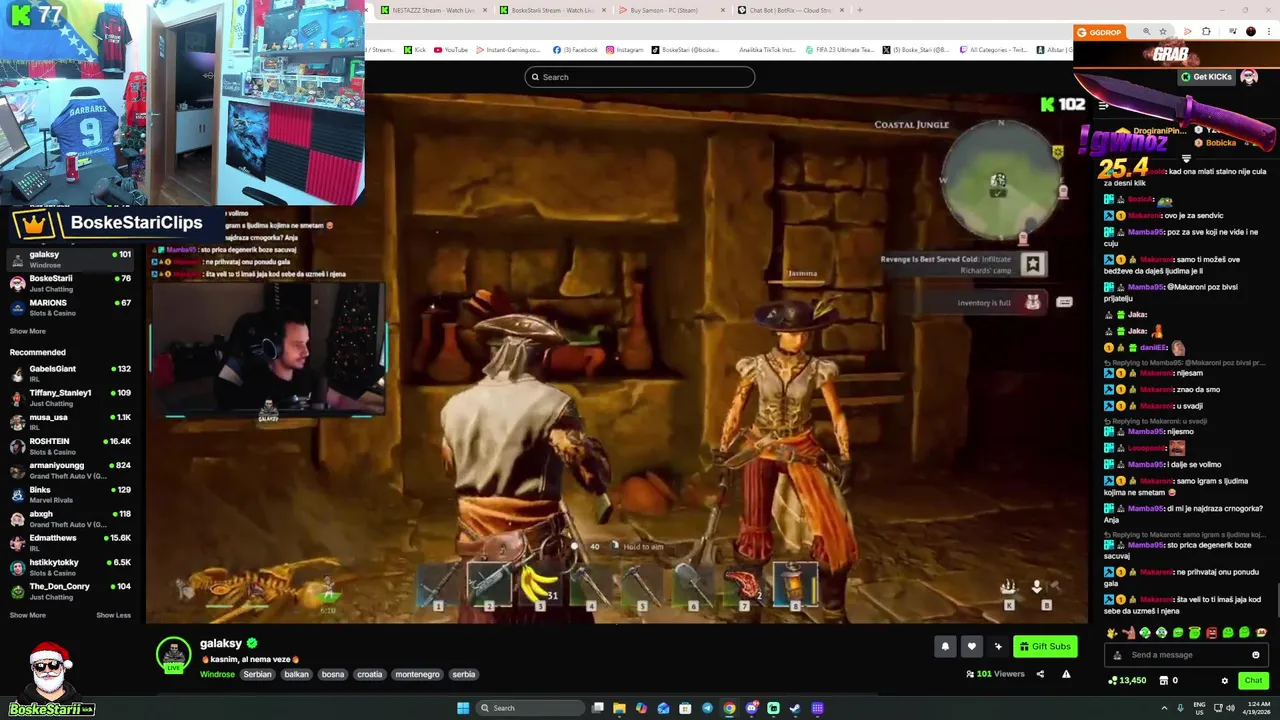Open the Edmatthews recommended channel
Viewport: 1280px width, 720px height.
coord(70,542)
